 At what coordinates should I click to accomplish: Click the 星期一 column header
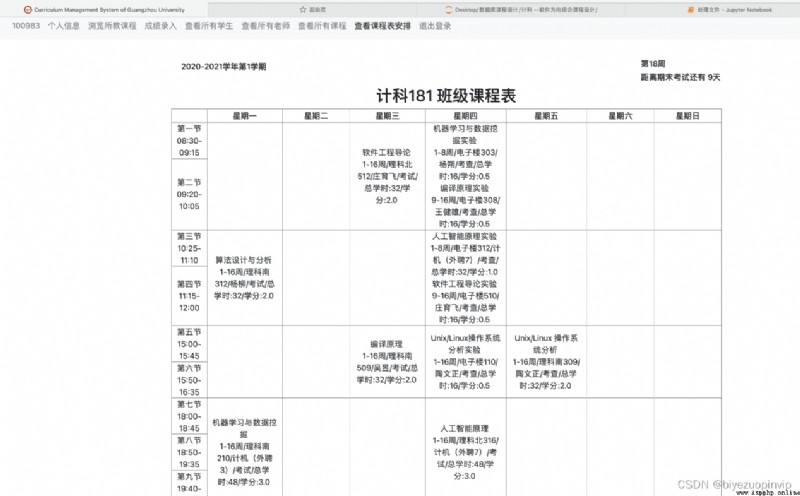click(245, 116)
